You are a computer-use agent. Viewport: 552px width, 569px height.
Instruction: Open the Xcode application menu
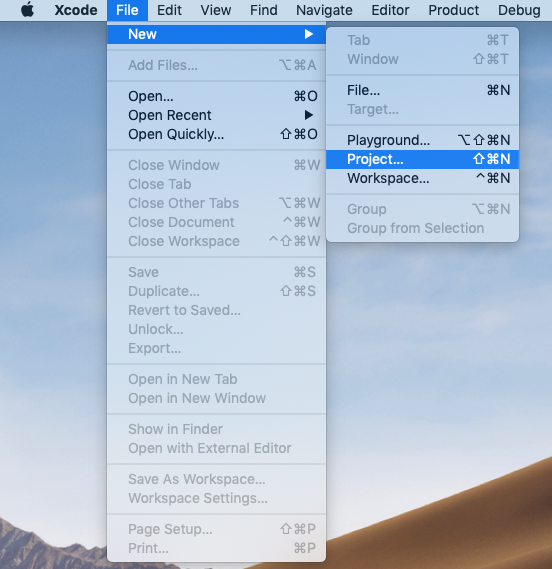[x=76, y=10]
